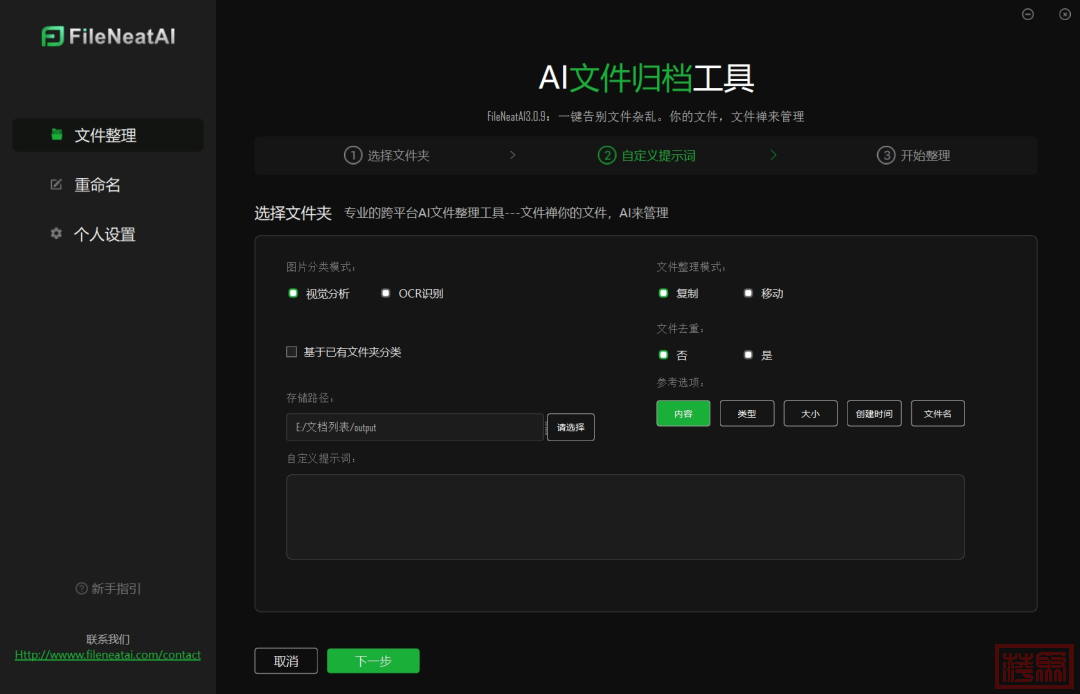Click the question mark icon beside 新手指引

81,588
